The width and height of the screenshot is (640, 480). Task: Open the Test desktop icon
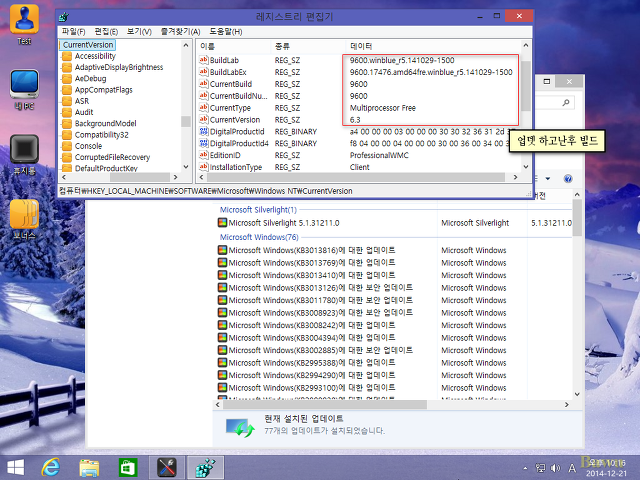24,24
